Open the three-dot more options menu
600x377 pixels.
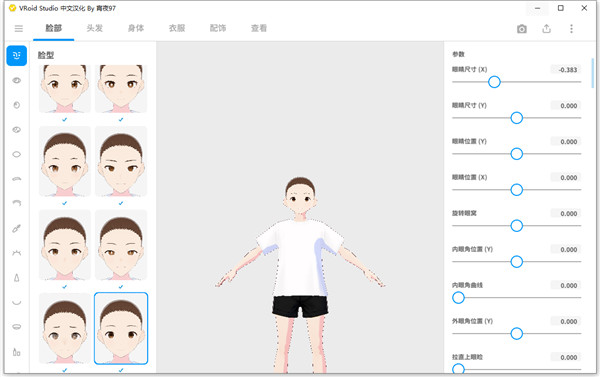pos(571,29)
